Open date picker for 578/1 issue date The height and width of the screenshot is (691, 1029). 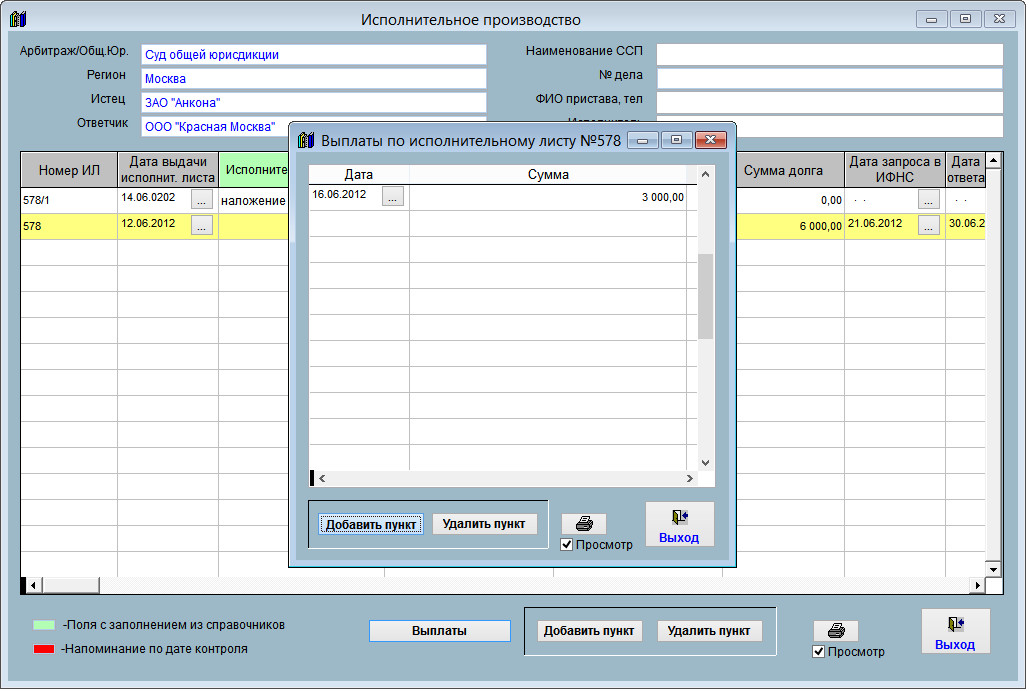(202, 200)
